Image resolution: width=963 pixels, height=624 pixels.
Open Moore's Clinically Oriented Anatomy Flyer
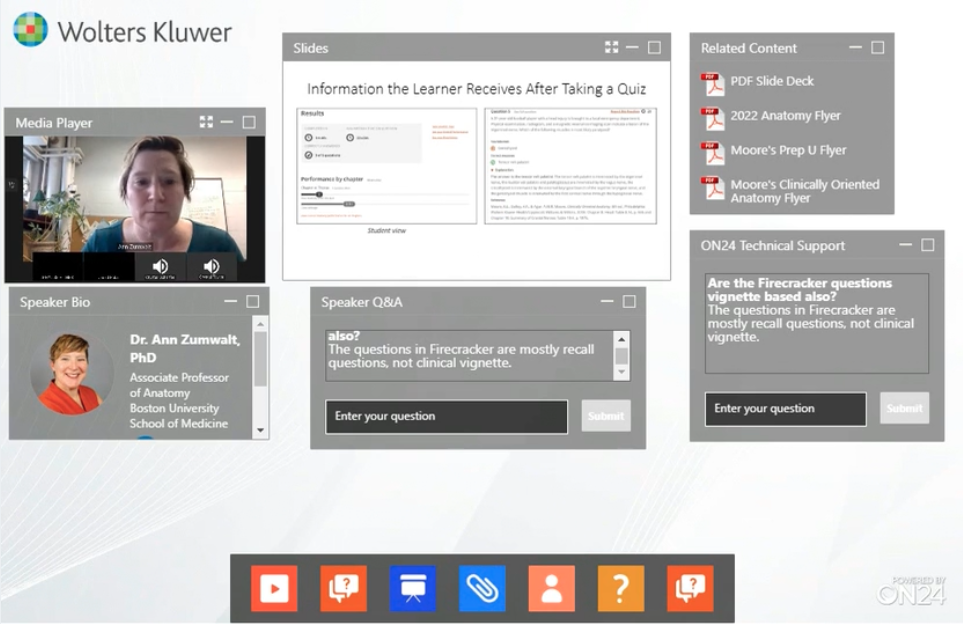pyautogui.click(x=804, y=191)
